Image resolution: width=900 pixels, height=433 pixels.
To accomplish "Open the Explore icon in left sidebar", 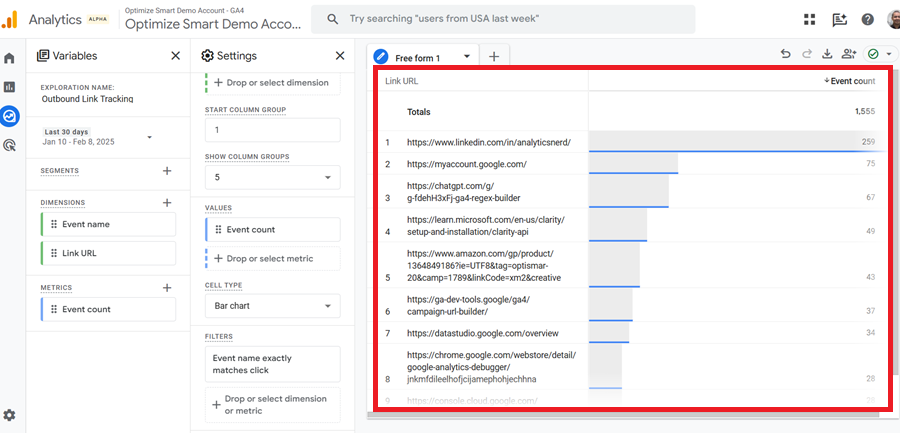I will point(10,116).
